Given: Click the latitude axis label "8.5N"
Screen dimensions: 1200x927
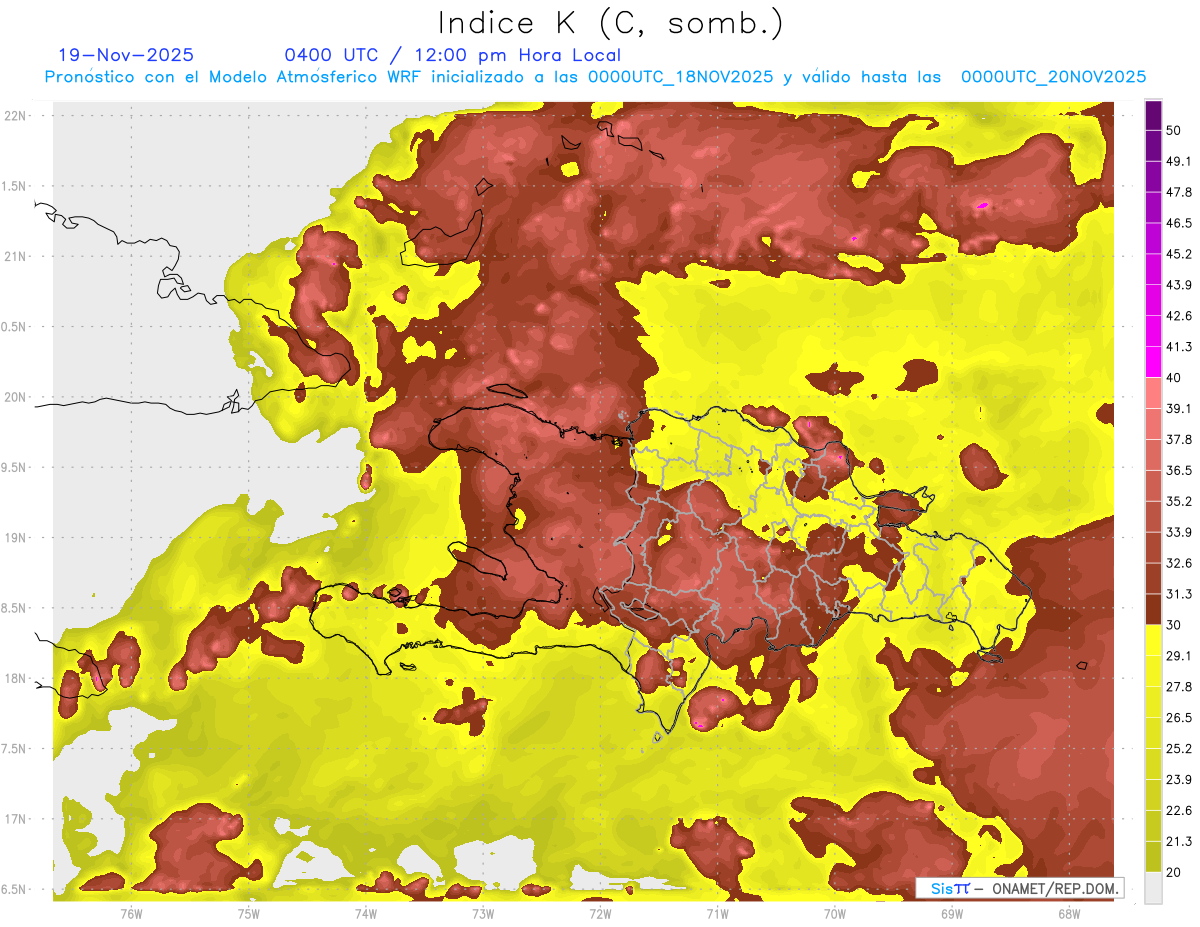Looking at the screenshot, I should 15,608.
